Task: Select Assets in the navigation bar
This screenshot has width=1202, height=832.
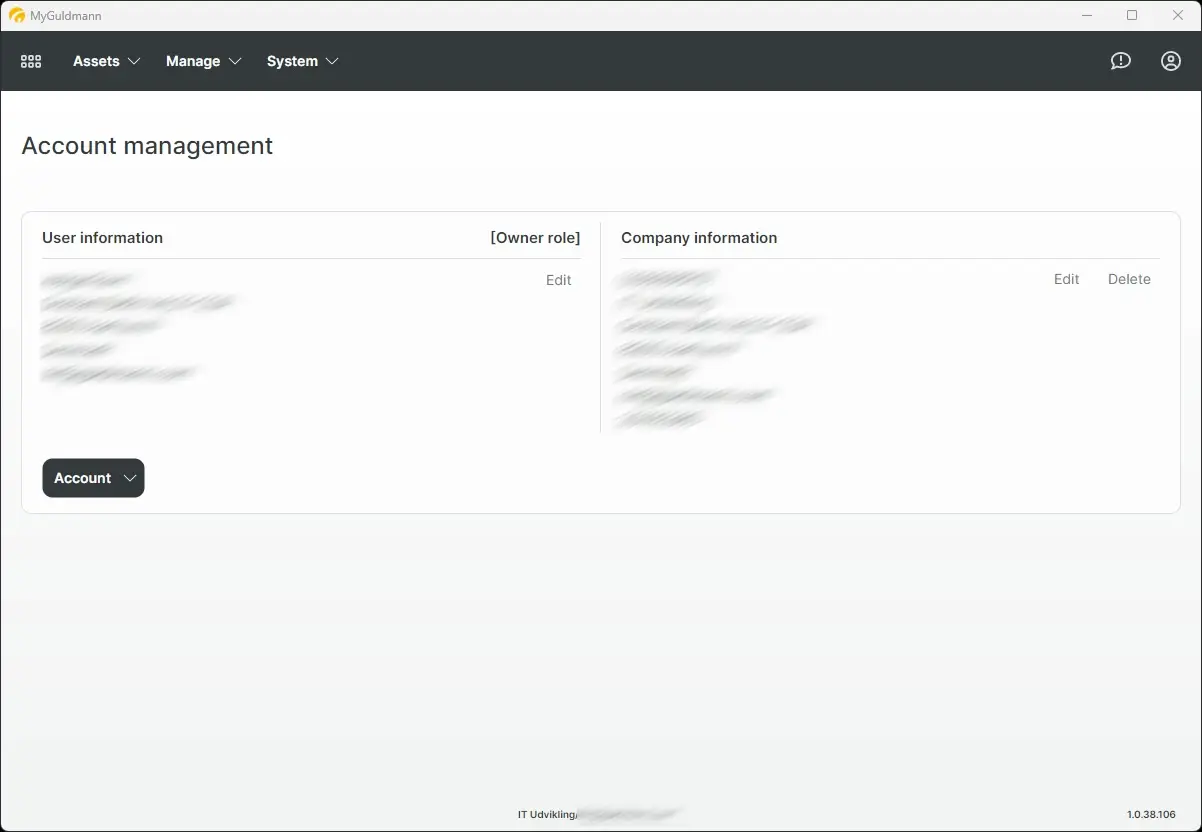Action: [96, 61]
